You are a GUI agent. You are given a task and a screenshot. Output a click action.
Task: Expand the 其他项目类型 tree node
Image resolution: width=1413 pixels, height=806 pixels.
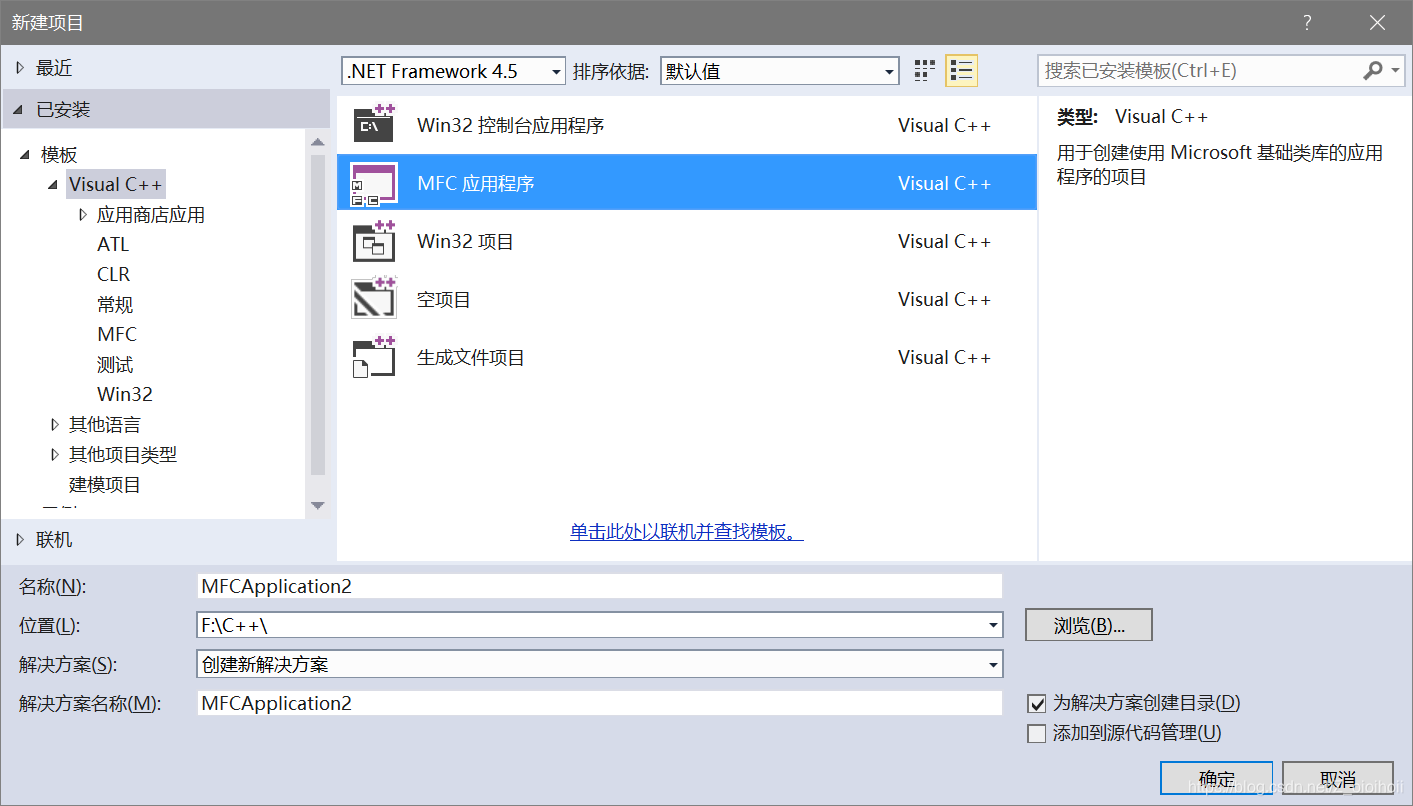pyautogui.click(x=54, y=454)
